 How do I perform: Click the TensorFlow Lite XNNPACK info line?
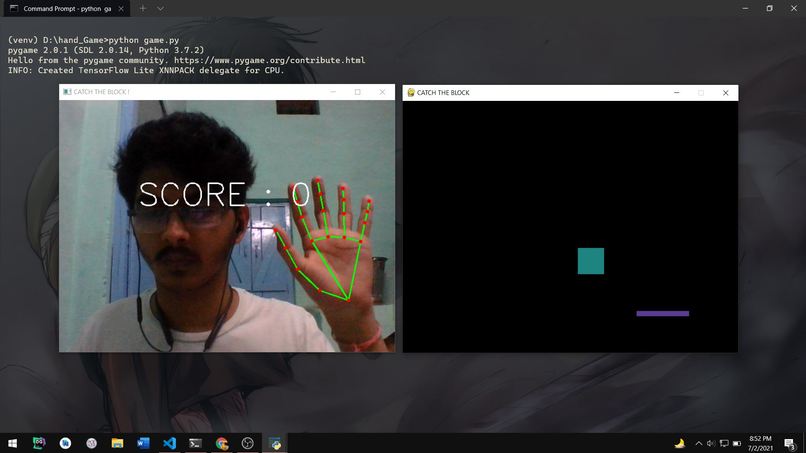[x=146, y=70]
